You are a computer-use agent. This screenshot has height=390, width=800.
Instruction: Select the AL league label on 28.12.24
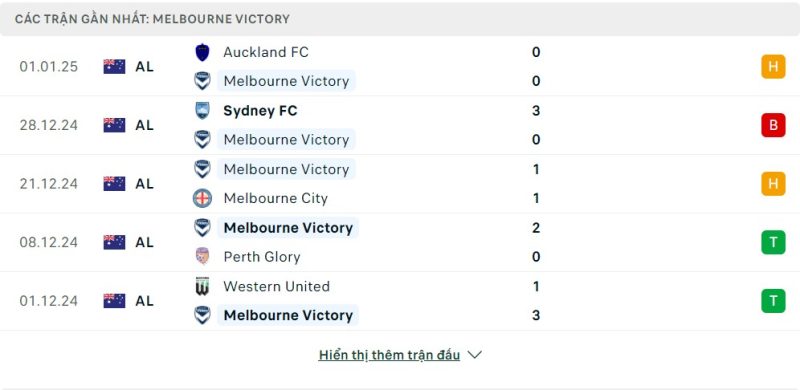[x=144, y=125]
